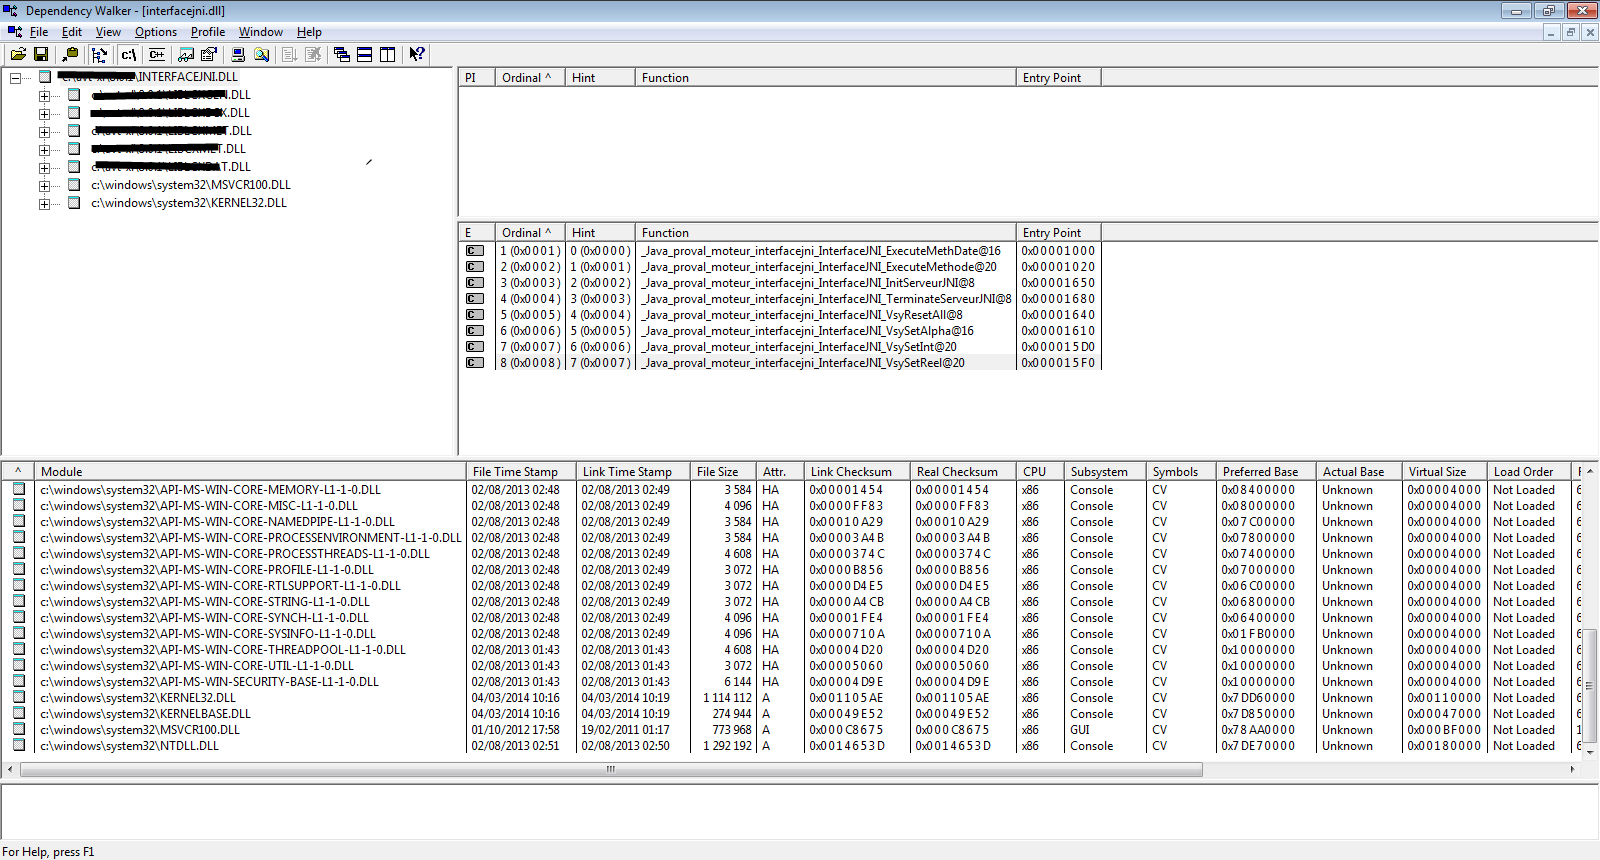1600x860 pixels.
Task: Expand the first redacted DLL child node
Action: 44,95
